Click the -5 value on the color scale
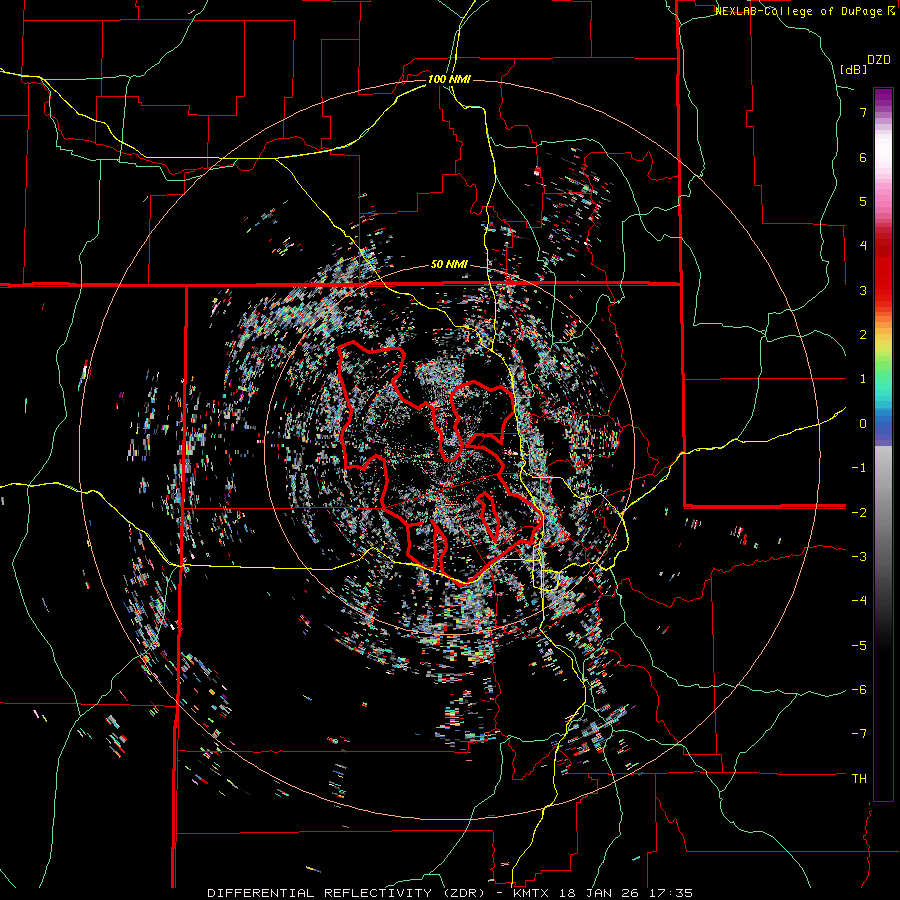 coord(859,645)
